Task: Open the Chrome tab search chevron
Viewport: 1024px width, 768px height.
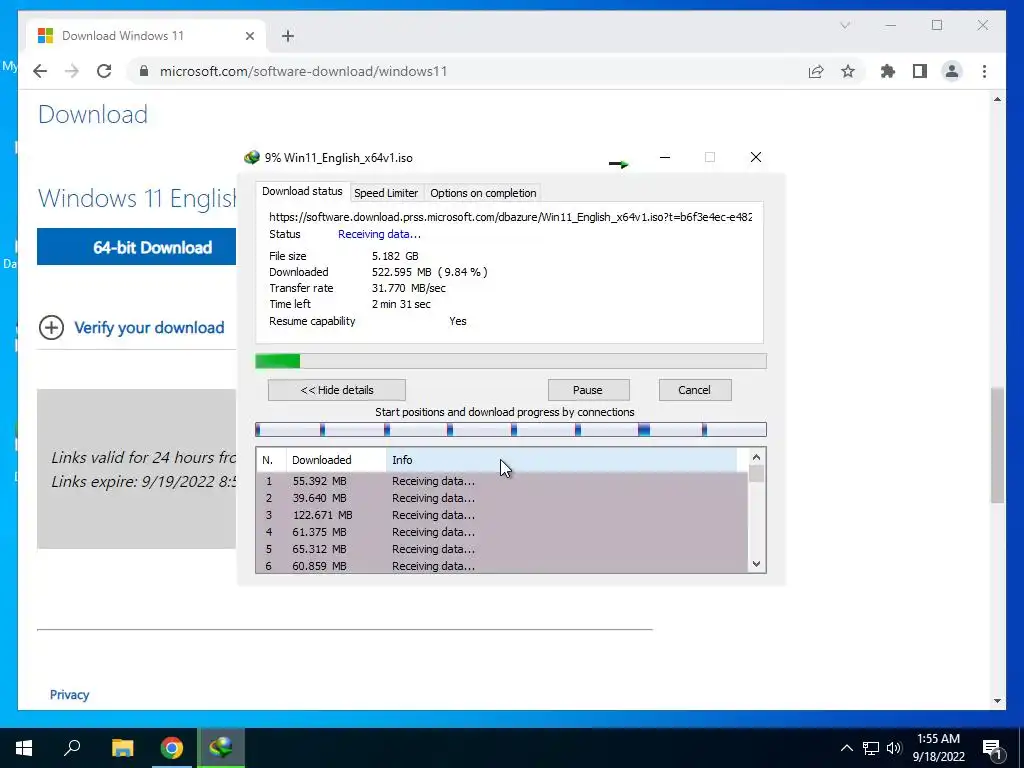Action: click(844, 25)
